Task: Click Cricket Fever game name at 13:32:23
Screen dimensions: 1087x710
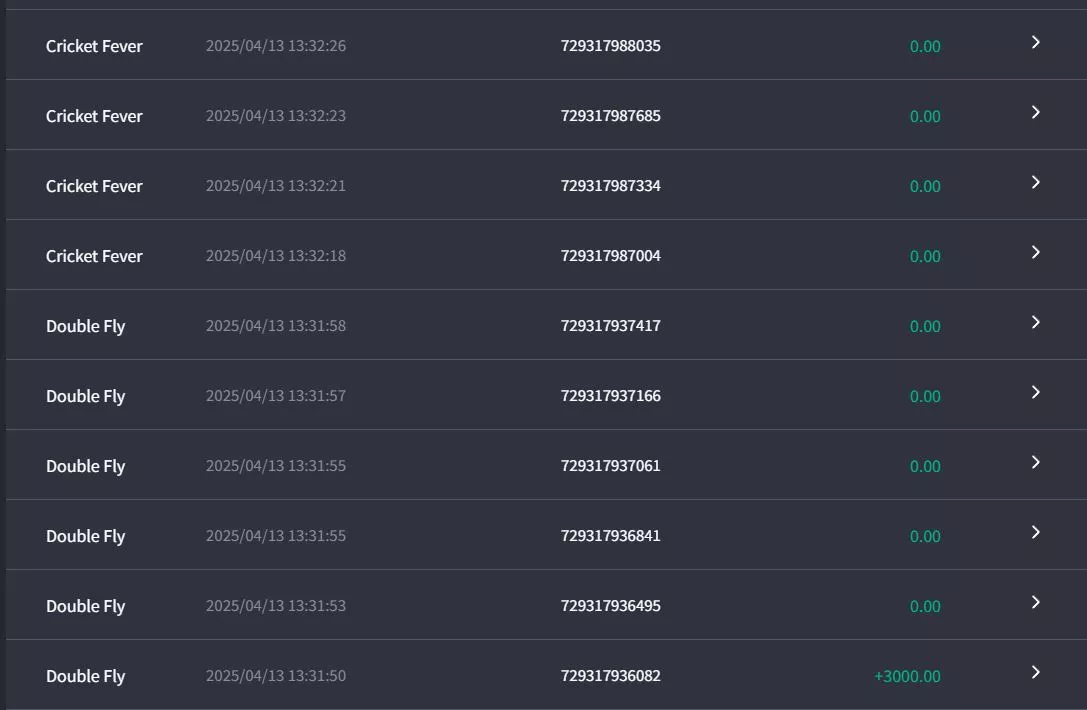Action: click(94, 116)
